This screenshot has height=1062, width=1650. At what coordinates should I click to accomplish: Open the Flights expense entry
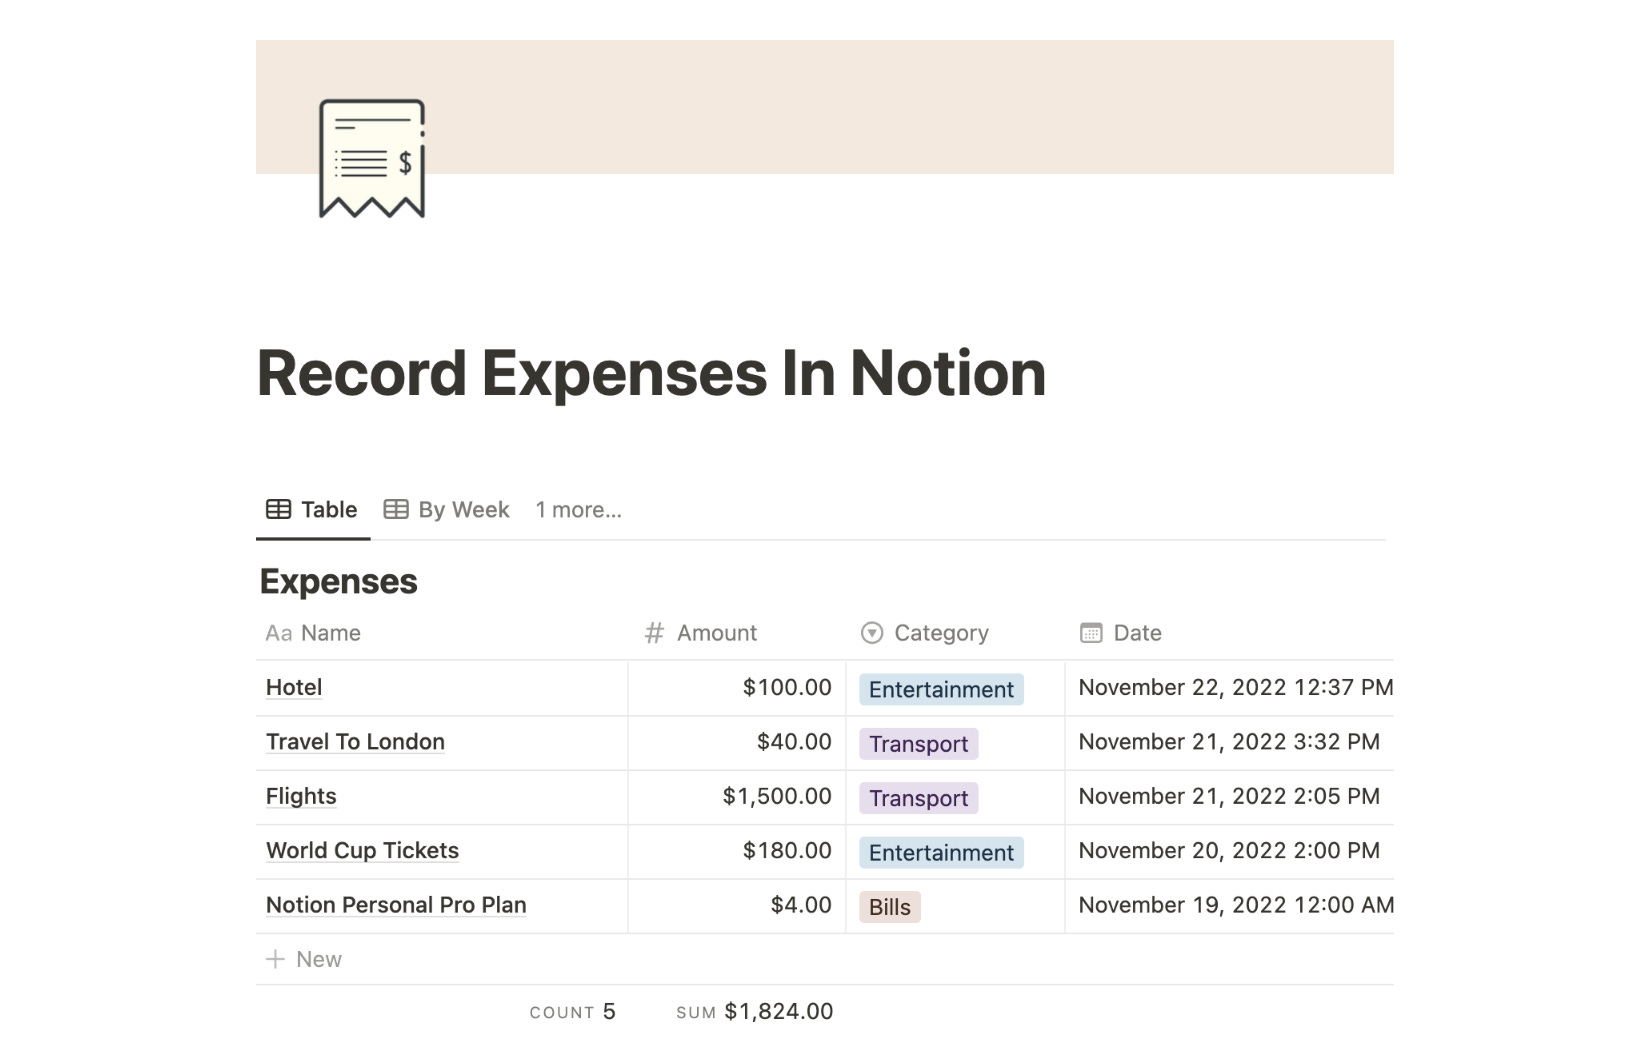[x=301, y=797]
